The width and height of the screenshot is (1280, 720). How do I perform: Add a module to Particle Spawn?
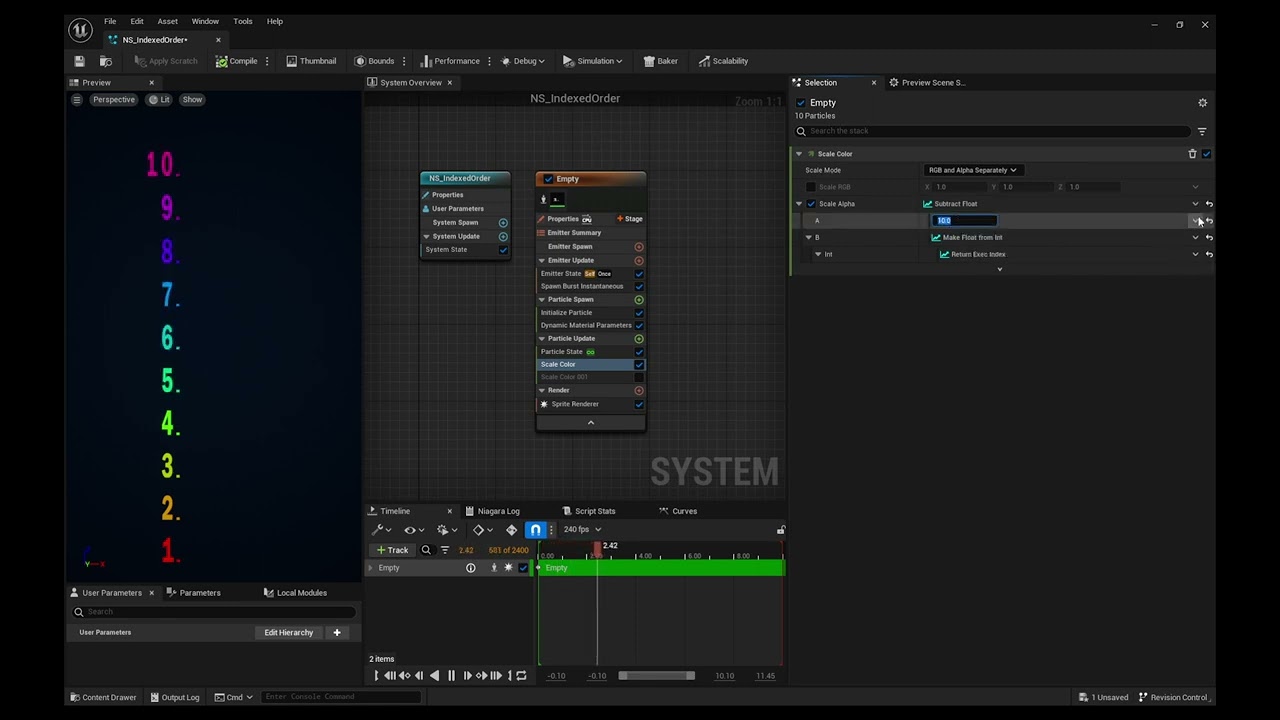pyautogui.click(x=639, y=300)
